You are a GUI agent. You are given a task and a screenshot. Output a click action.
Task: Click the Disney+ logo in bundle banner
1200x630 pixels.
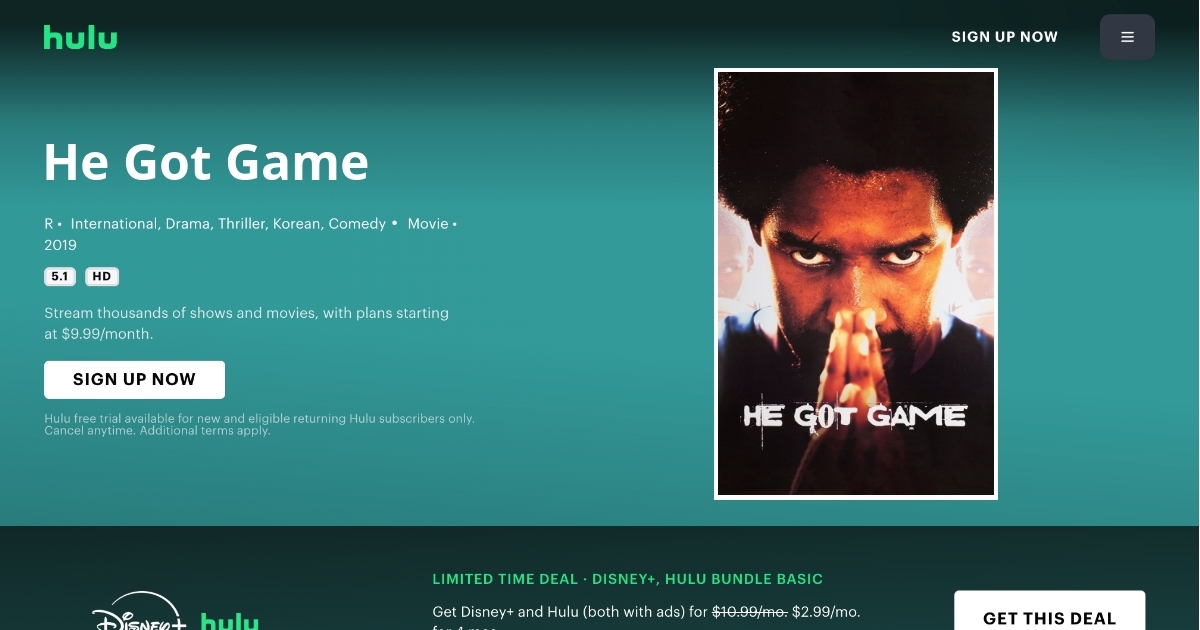click(x=140, y=612)
